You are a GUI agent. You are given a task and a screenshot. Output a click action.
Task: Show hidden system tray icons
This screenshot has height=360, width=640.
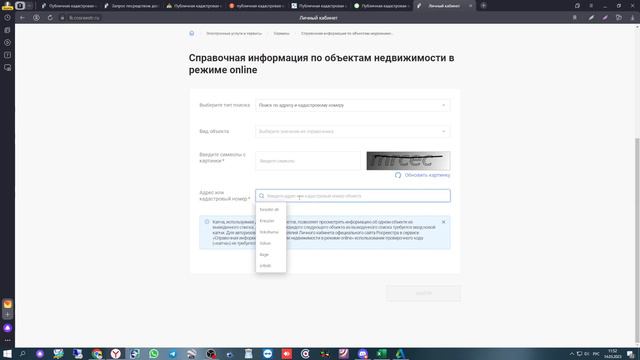pyautogui.click(x=572, y=353)
